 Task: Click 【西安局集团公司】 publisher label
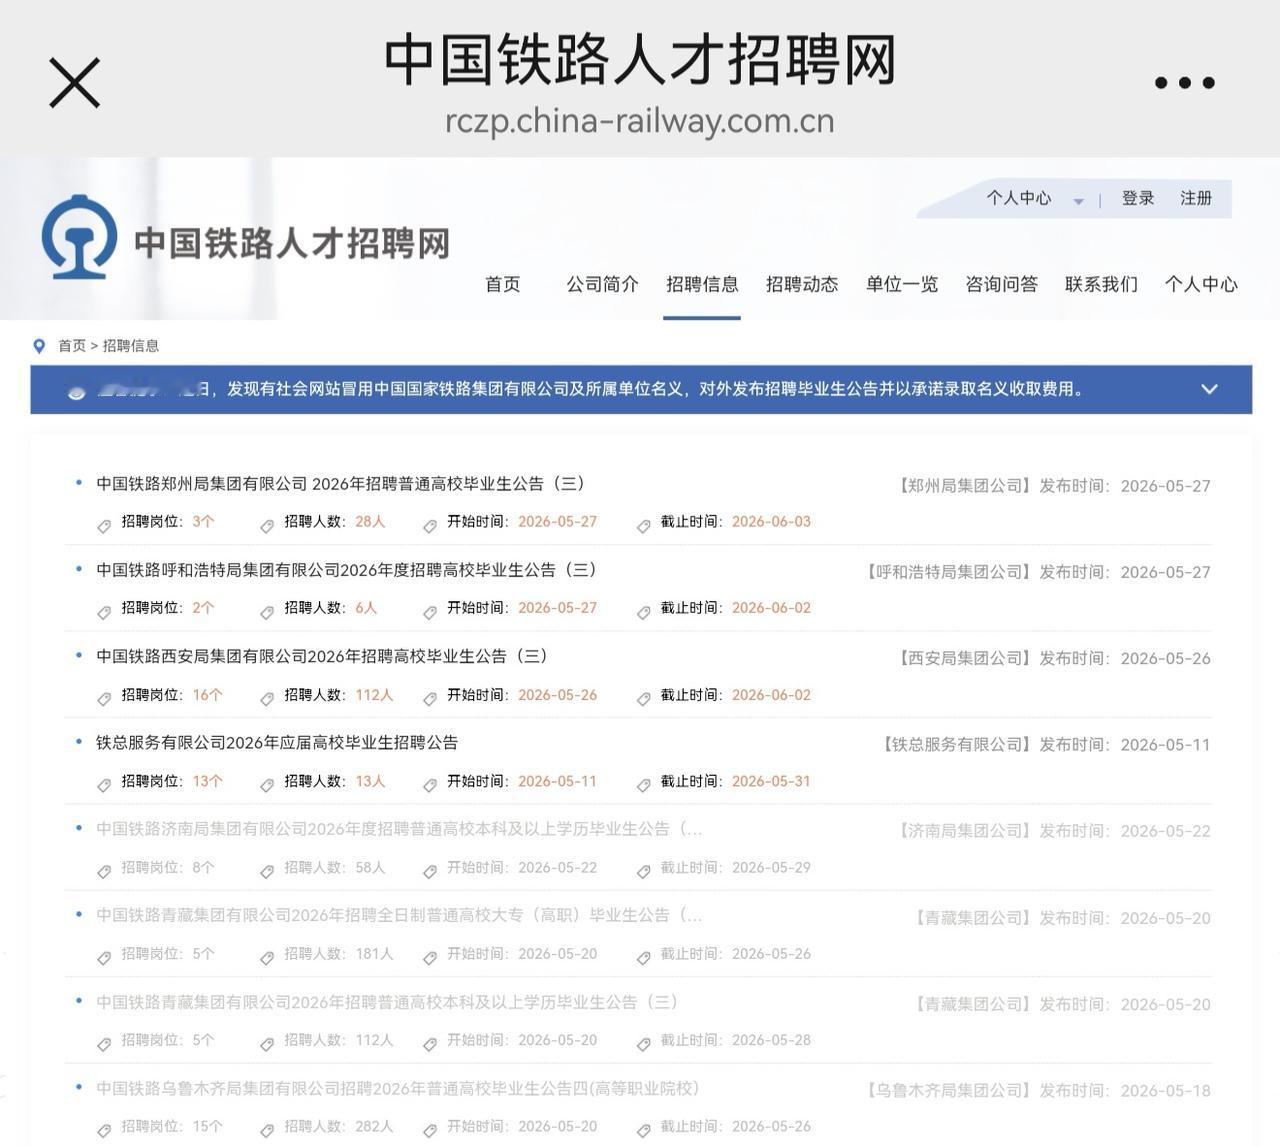point(964,658)
